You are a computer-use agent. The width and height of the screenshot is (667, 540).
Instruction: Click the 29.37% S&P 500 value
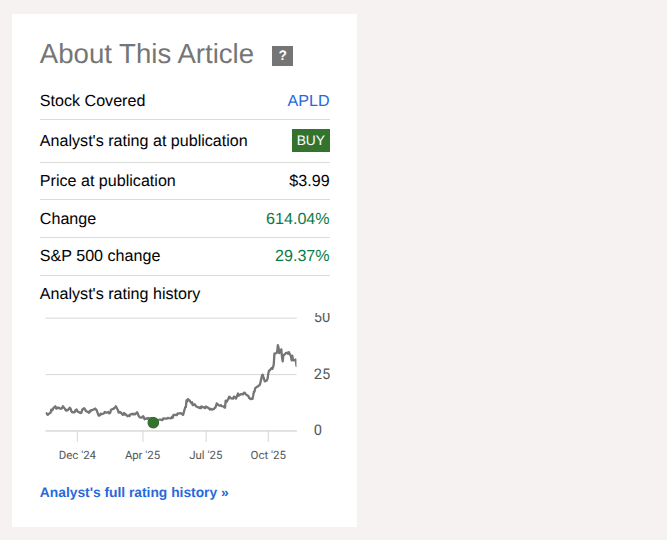(302, 255)
